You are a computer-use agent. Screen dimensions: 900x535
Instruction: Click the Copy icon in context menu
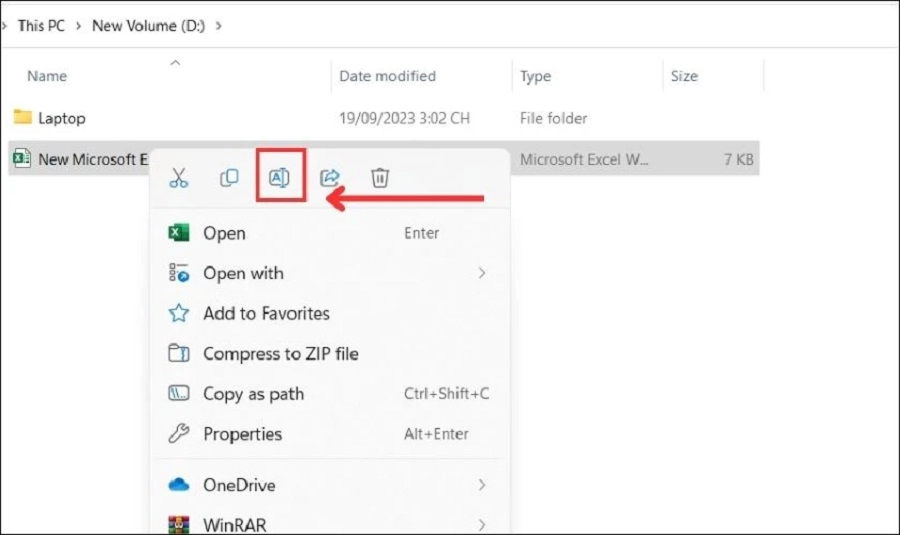click(x=229, y=178)
